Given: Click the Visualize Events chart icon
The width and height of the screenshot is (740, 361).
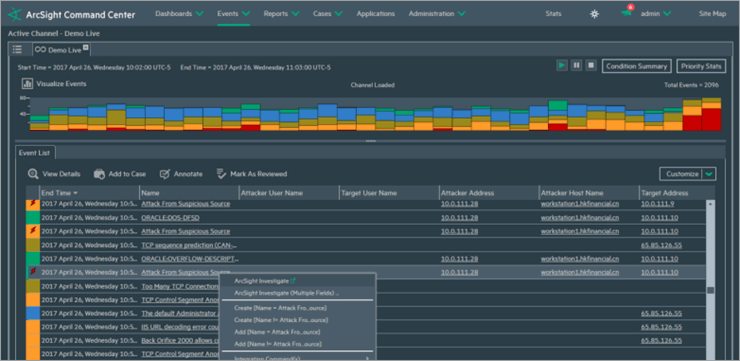Looking at the screenshot, I should tap(27, 84).
